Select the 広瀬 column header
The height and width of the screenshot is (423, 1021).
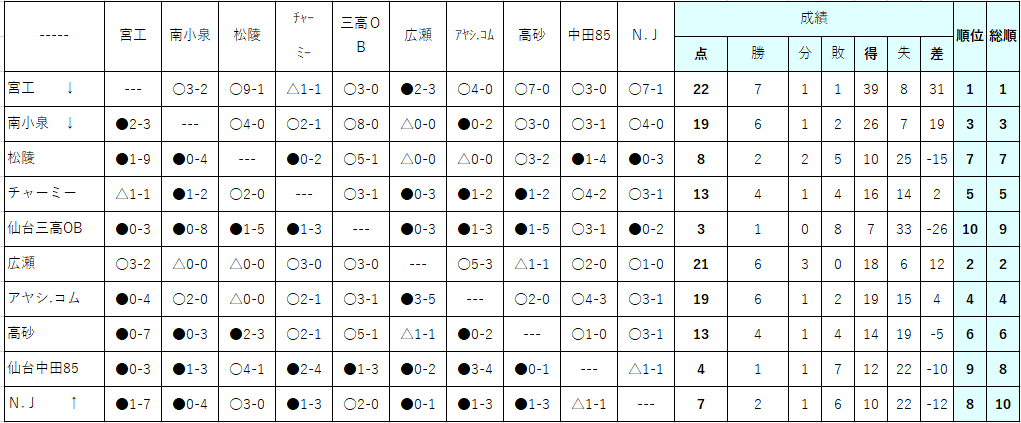(417, 36)
